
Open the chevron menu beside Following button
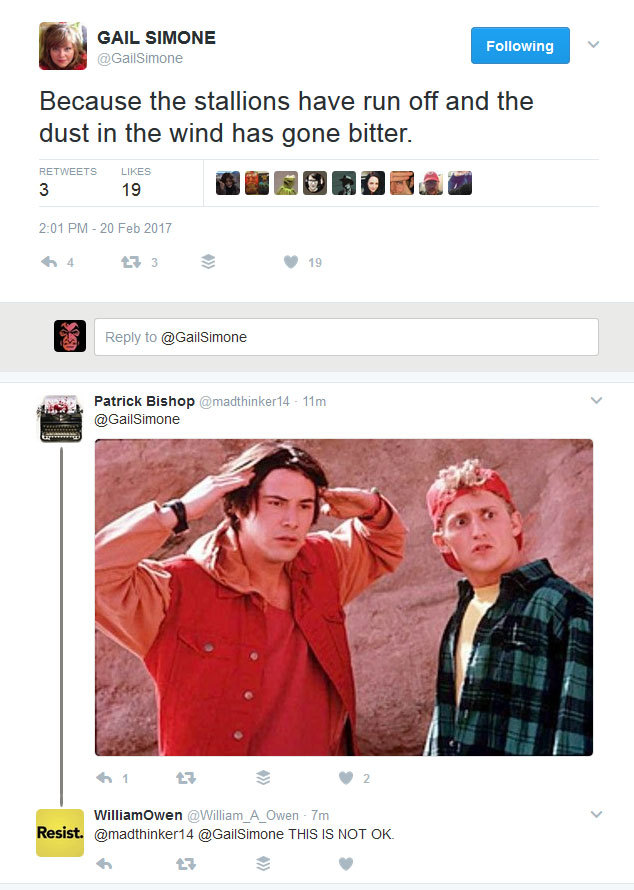click(594, 44)
